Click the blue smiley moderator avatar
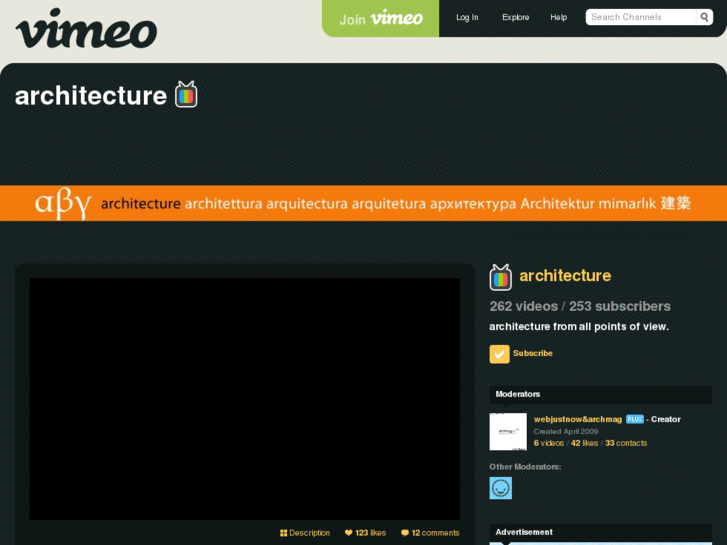This screenshot has height=545, width=727. pos(501,488)
